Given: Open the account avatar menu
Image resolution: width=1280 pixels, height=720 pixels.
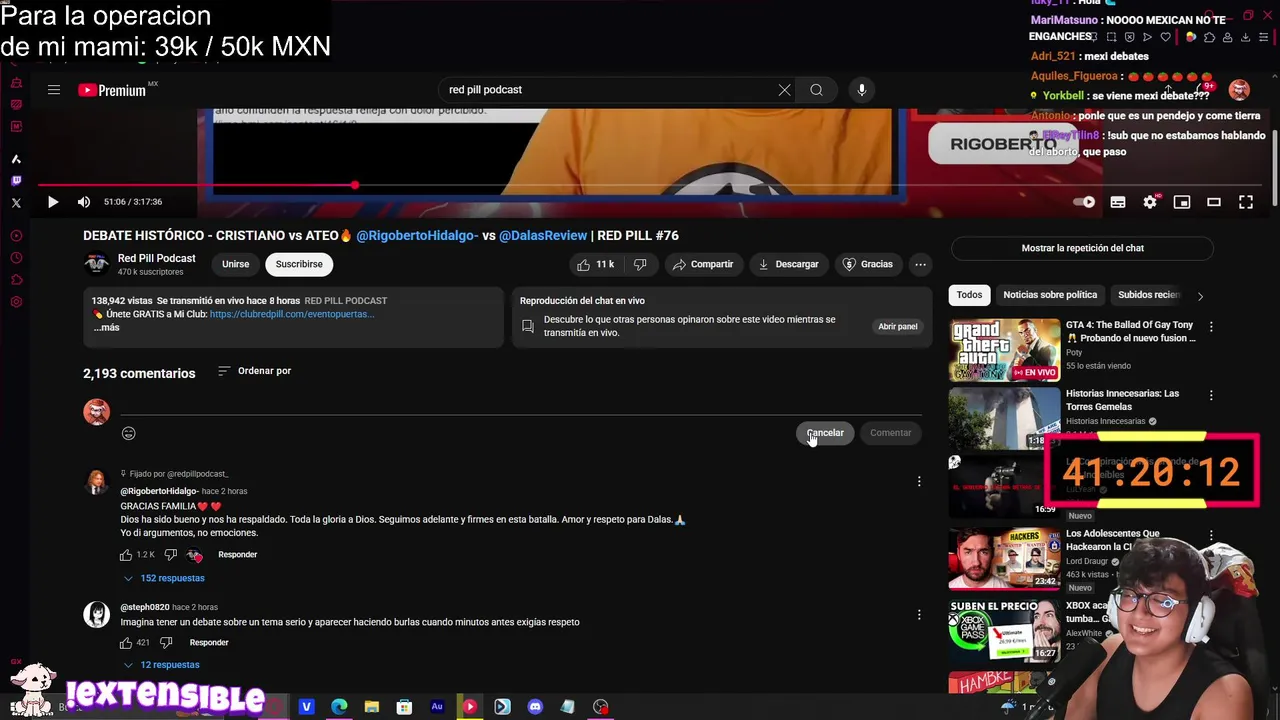Looking at the screenshot, I should [1239, 90].
